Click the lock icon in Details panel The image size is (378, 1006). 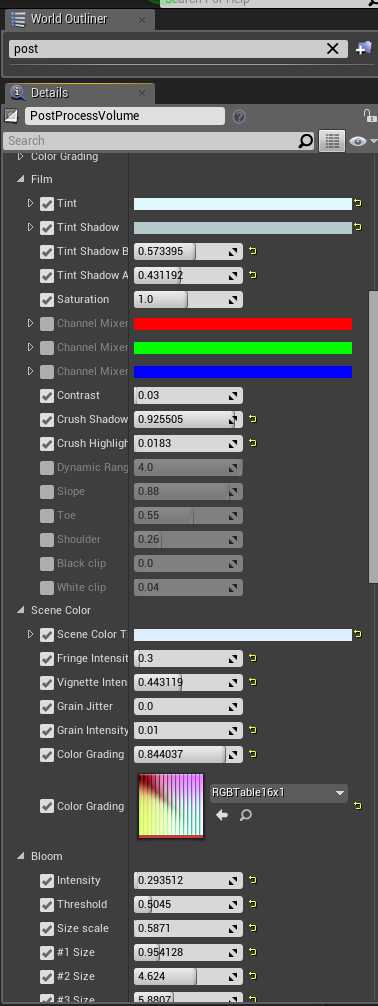tap(370, 116)
